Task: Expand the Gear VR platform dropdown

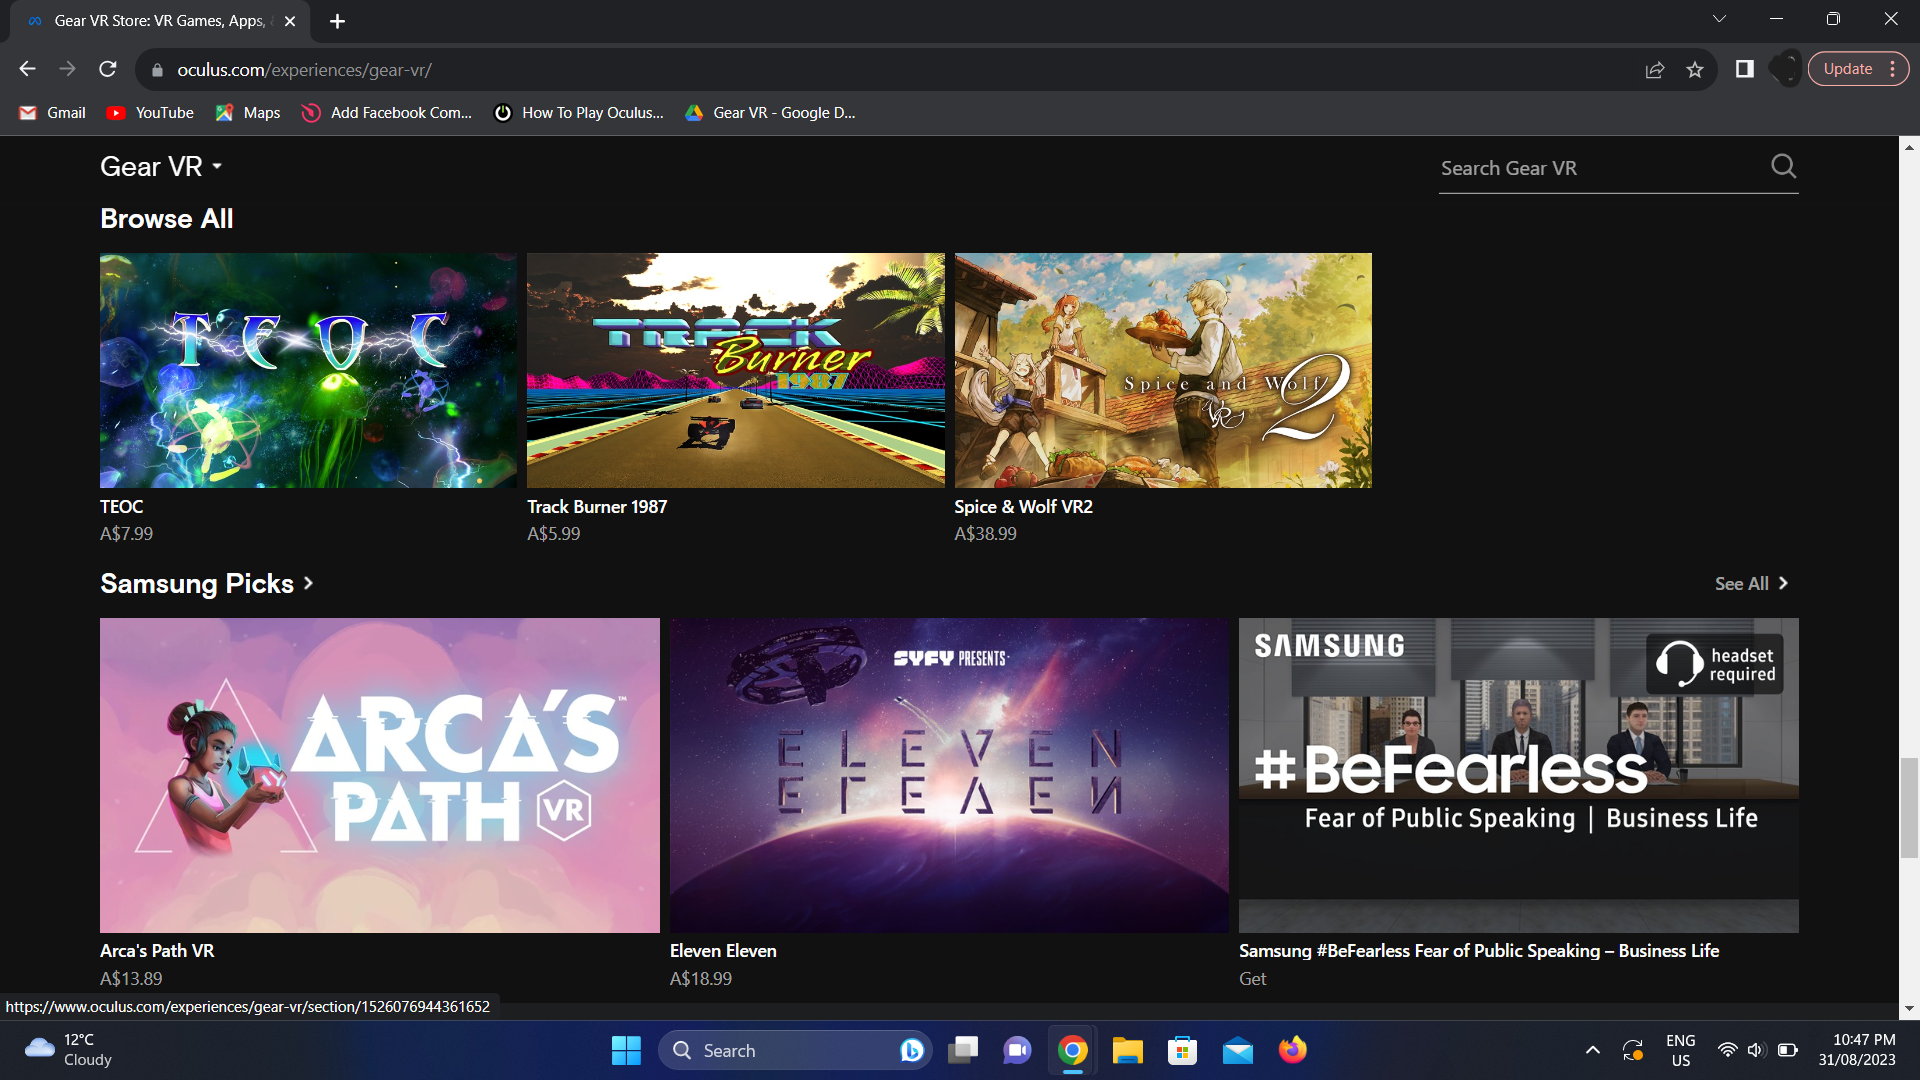Action: (x=161, y=167)
